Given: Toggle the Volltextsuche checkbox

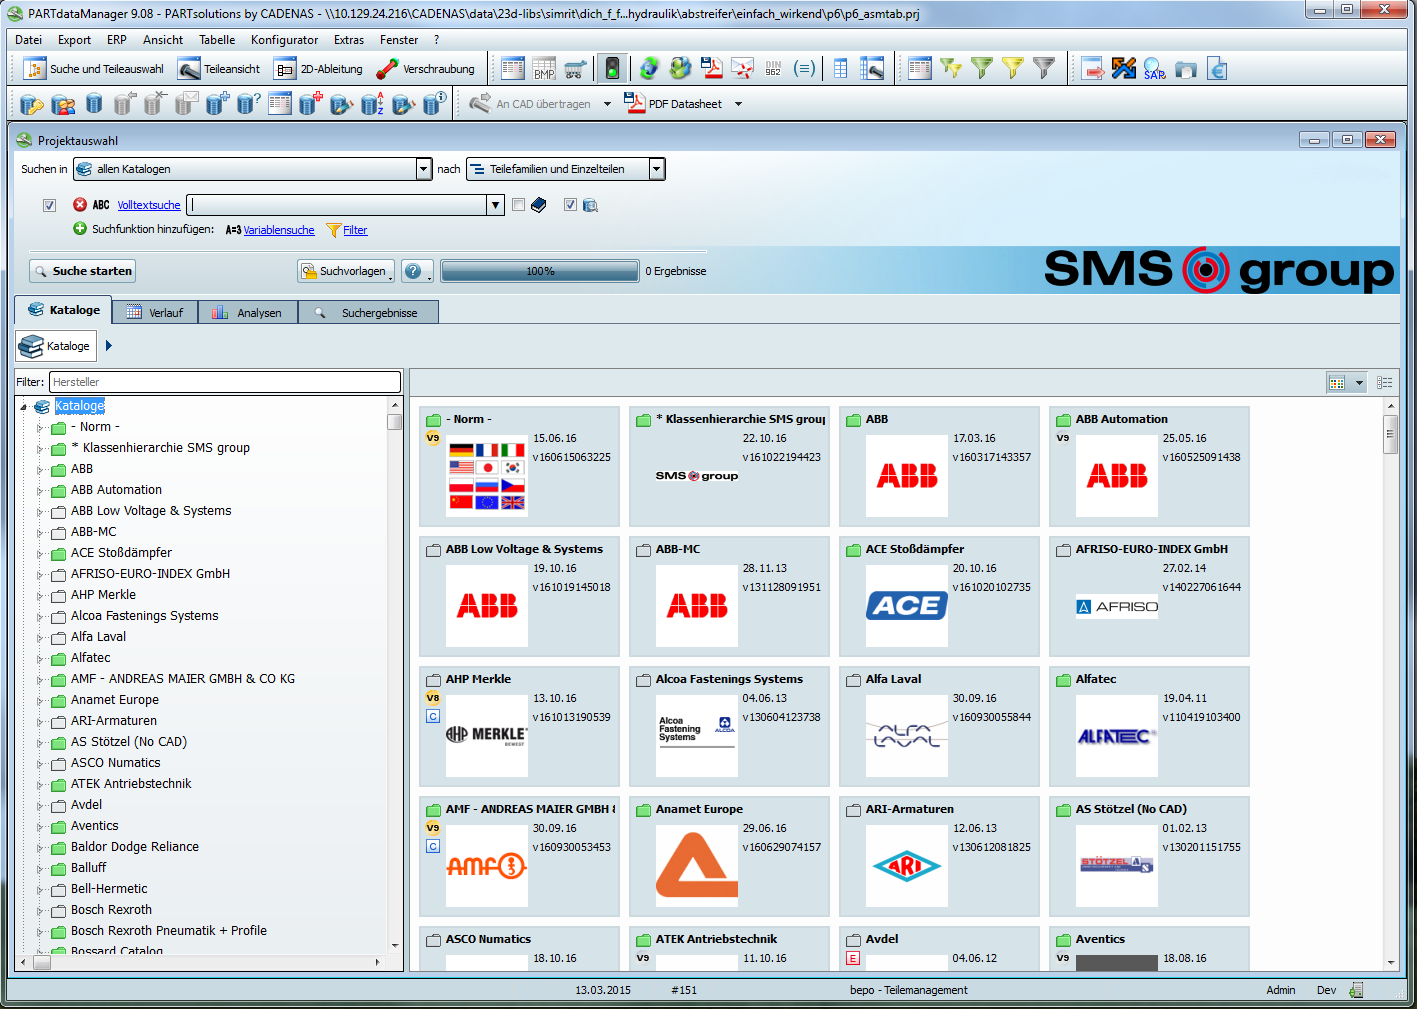Looking at the screenshot, I should [49, 204].
